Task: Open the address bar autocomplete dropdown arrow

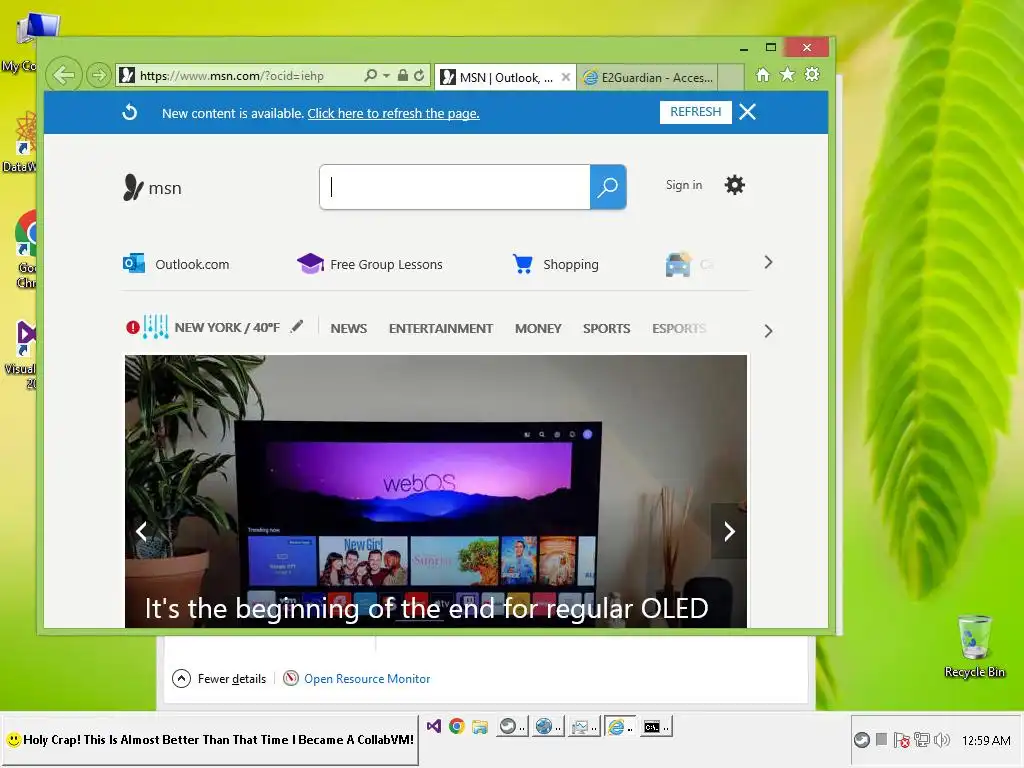Action: 386,76
